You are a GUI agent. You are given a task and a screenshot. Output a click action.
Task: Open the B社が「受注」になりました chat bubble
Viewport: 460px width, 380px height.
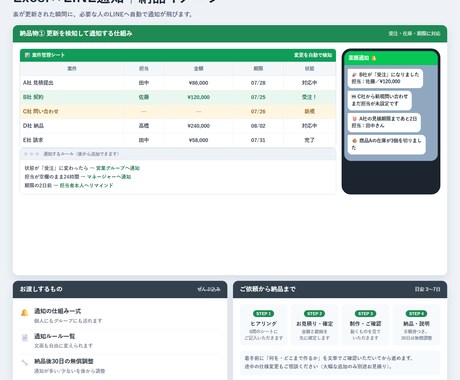(385, 78)
